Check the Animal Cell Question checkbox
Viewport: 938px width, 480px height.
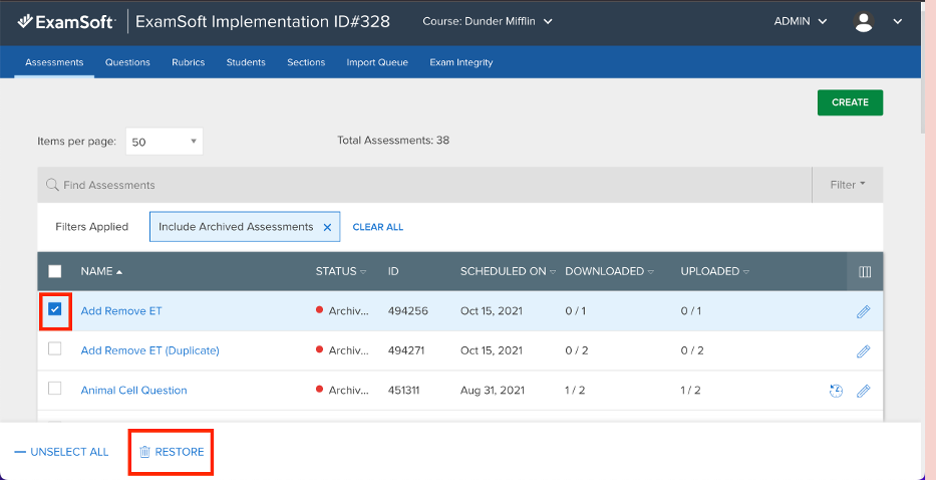point(54,389)
